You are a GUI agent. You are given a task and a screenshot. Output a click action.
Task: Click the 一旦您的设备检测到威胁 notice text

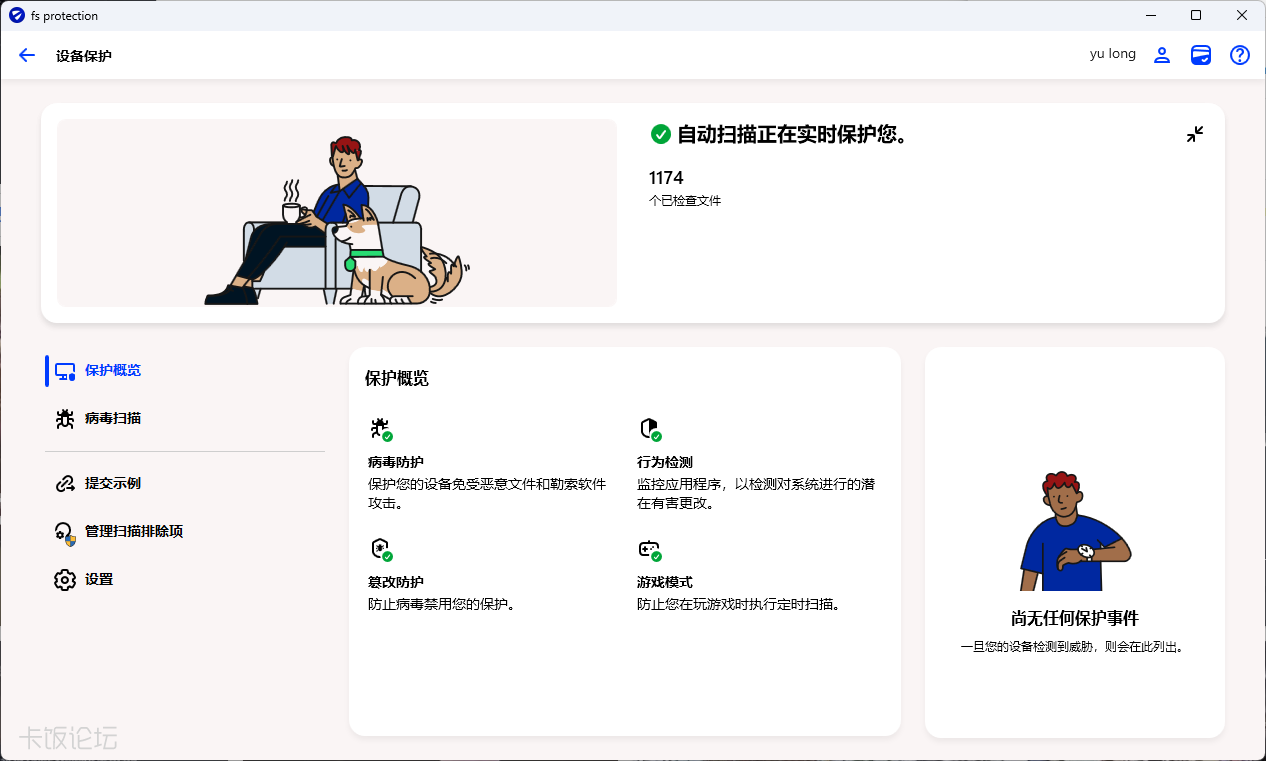1075,647
